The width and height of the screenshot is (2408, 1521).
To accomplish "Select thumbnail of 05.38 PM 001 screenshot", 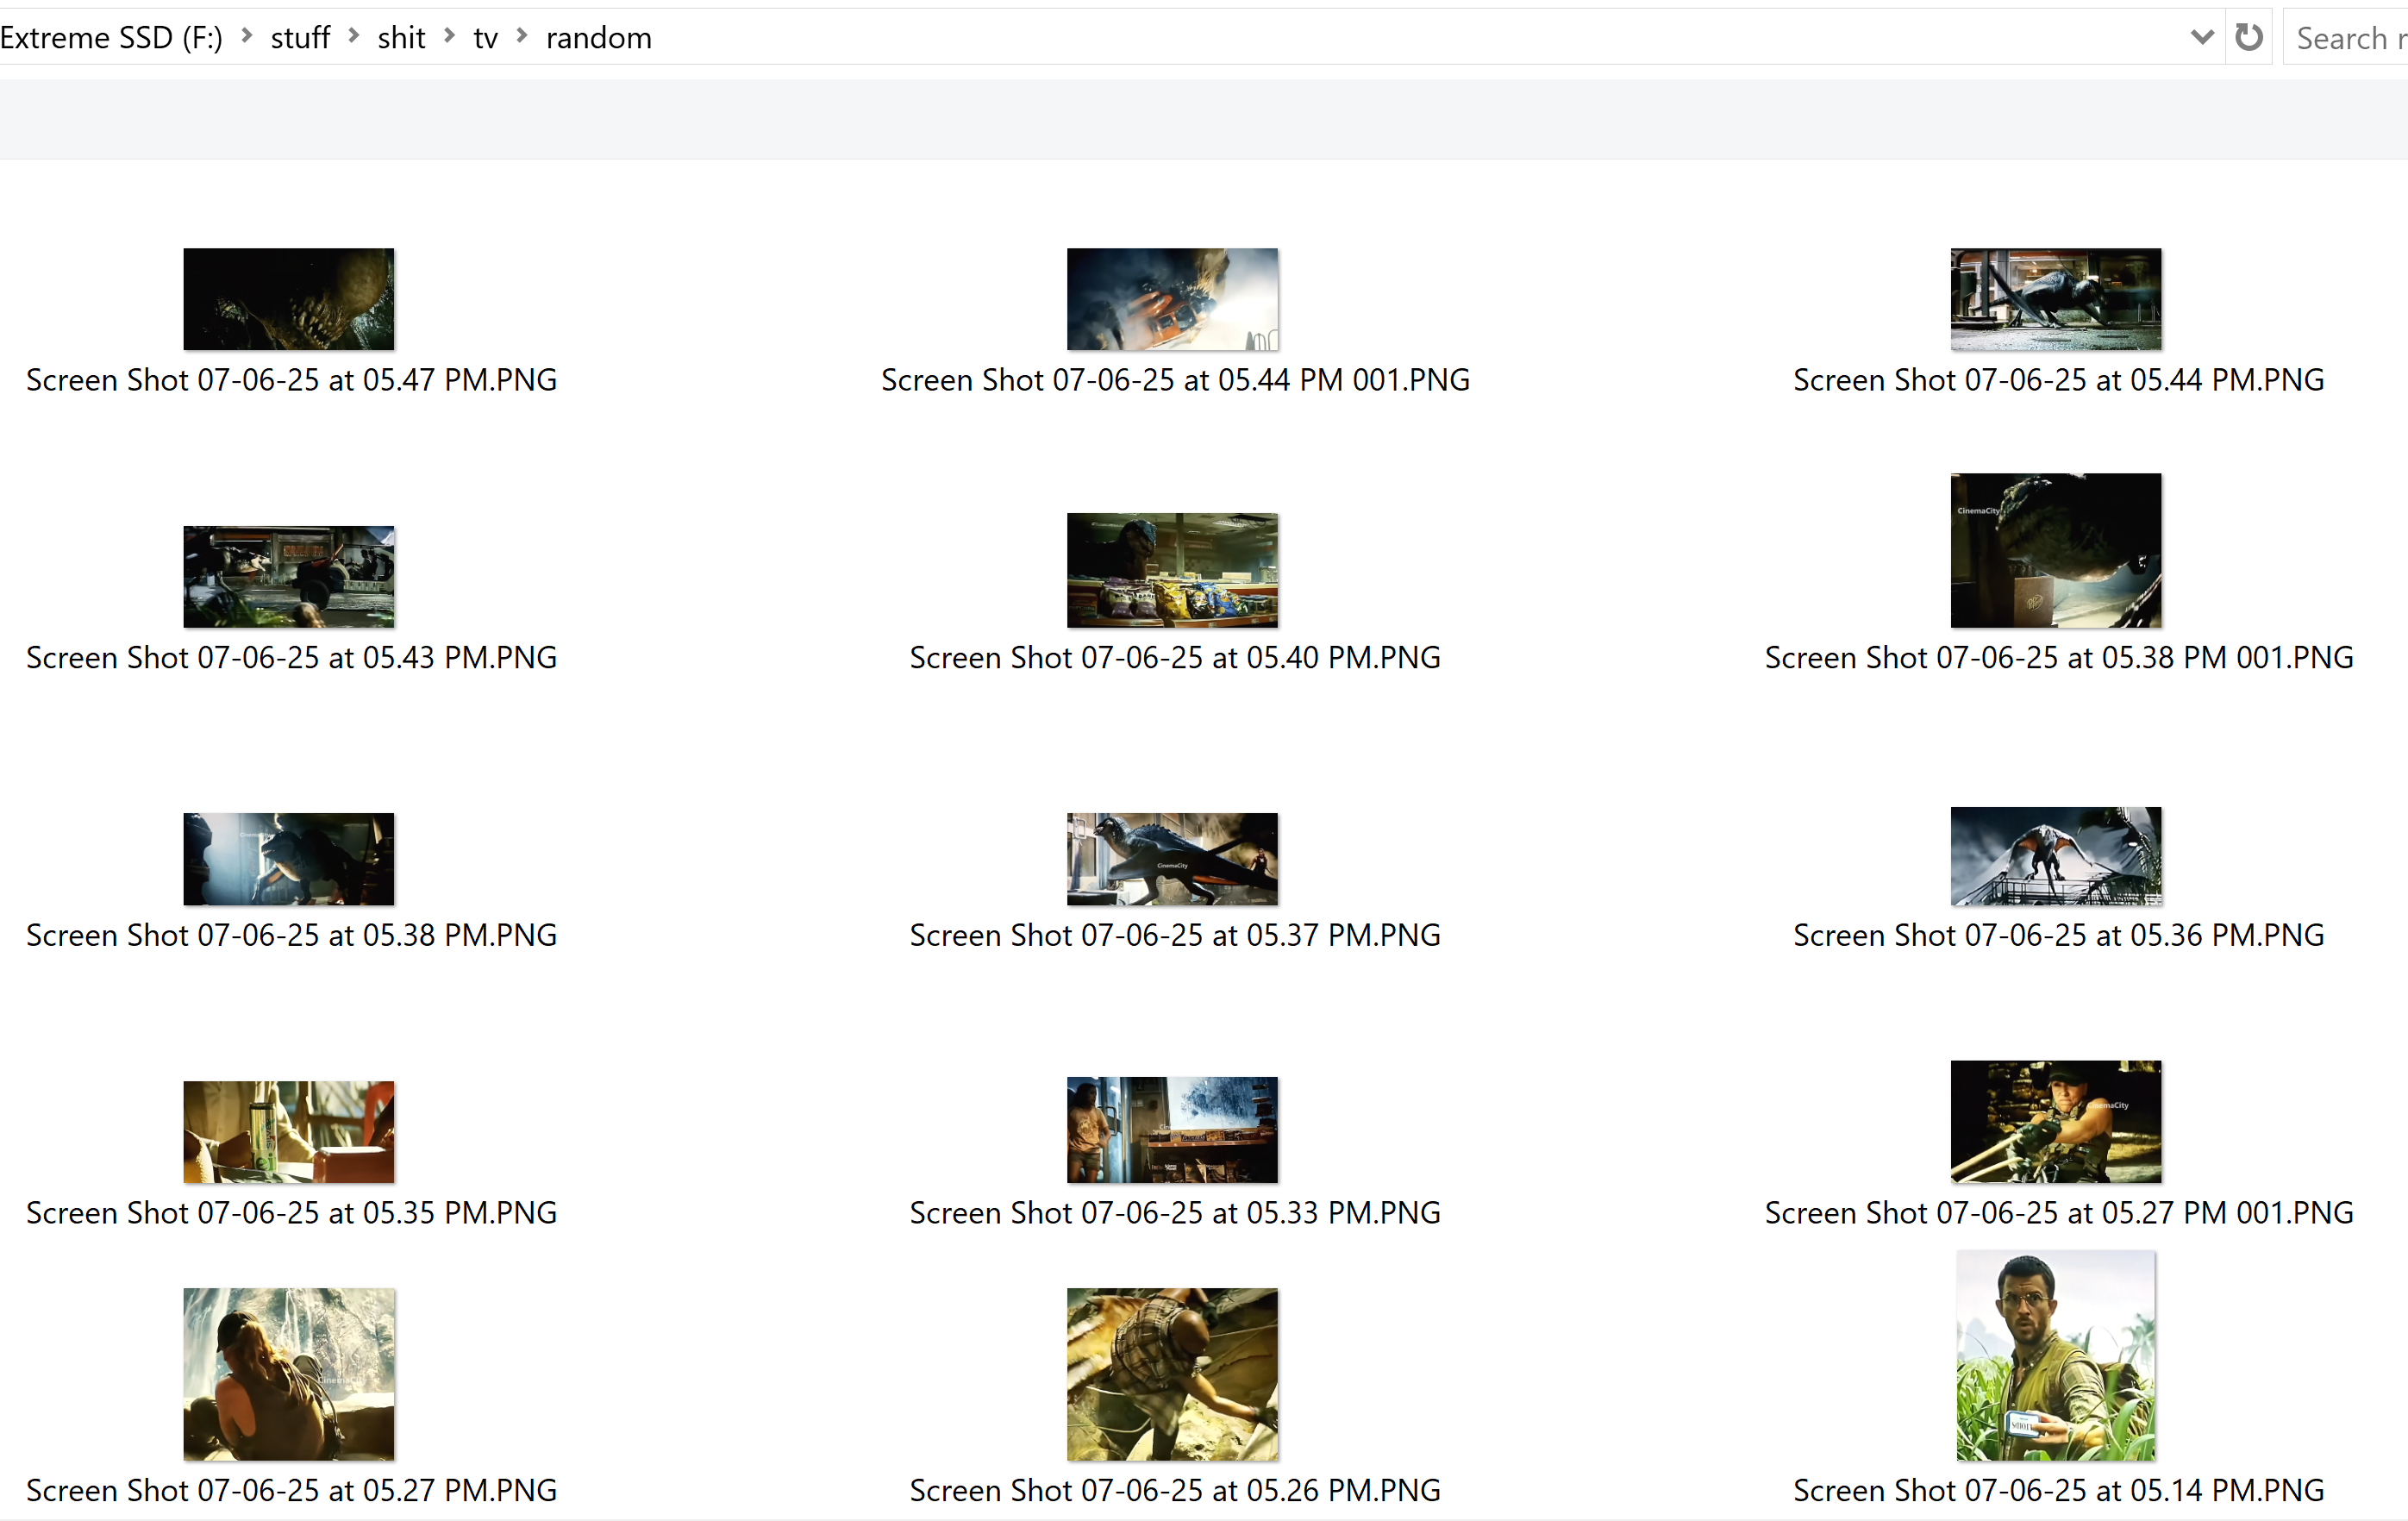I will click(x=2056, y=550).
